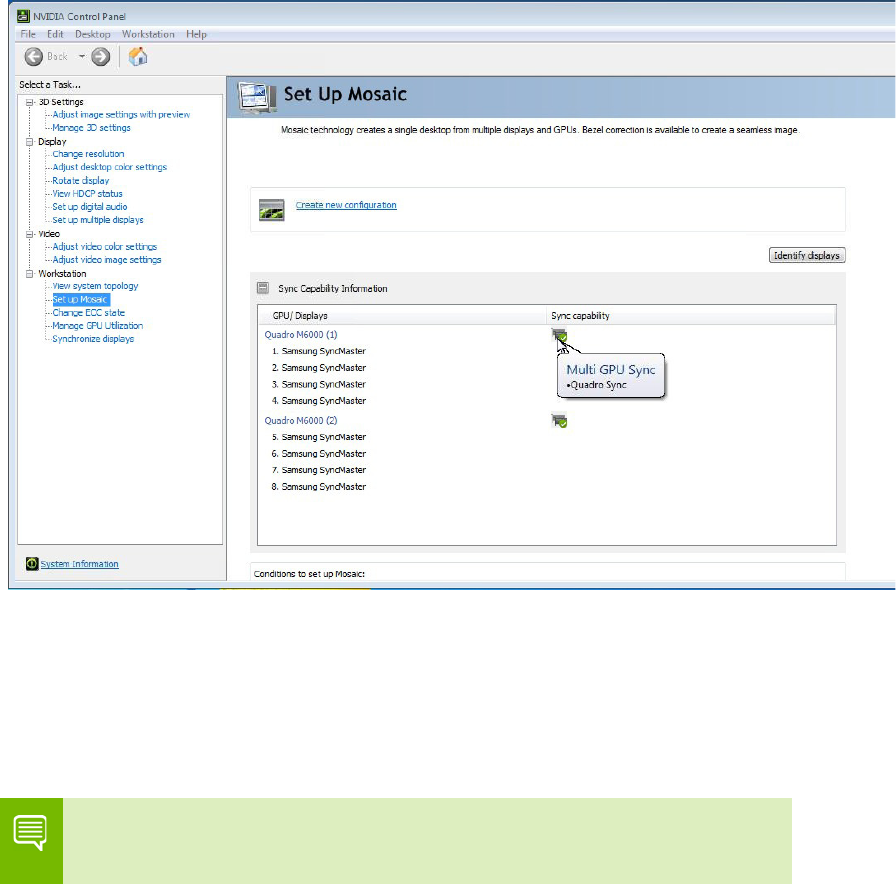The width and height of the screenshot is (896, 884).
Task: Select View system topology
Action: [95, 286]
